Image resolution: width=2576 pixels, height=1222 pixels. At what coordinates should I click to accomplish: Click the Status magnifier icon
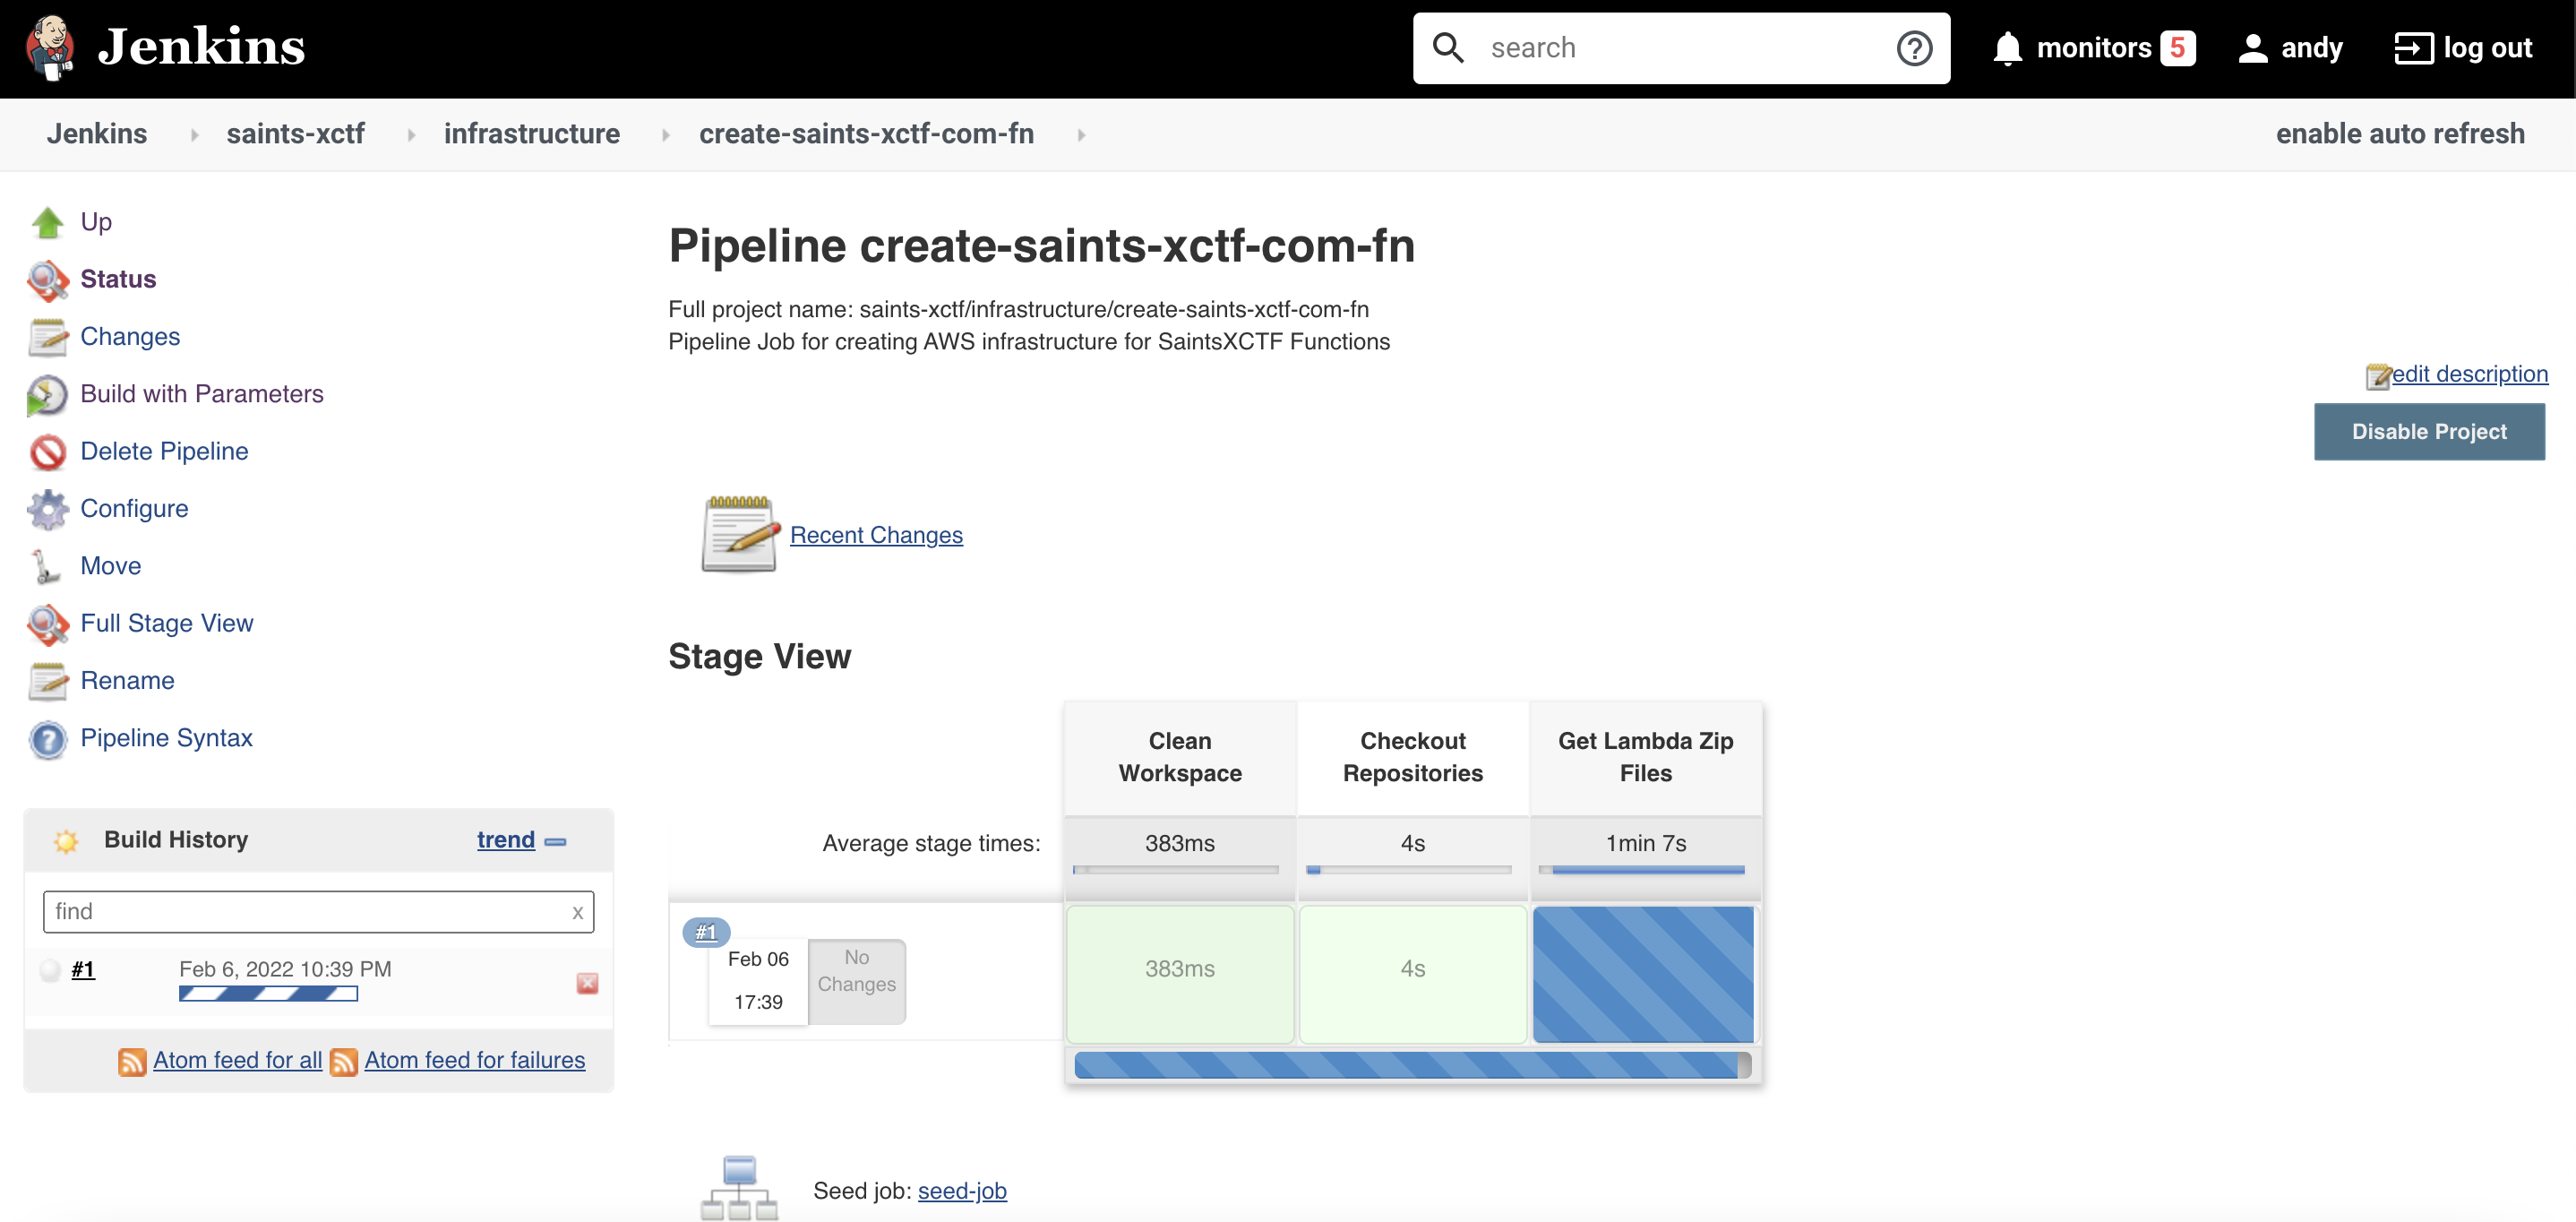[47, 280]
